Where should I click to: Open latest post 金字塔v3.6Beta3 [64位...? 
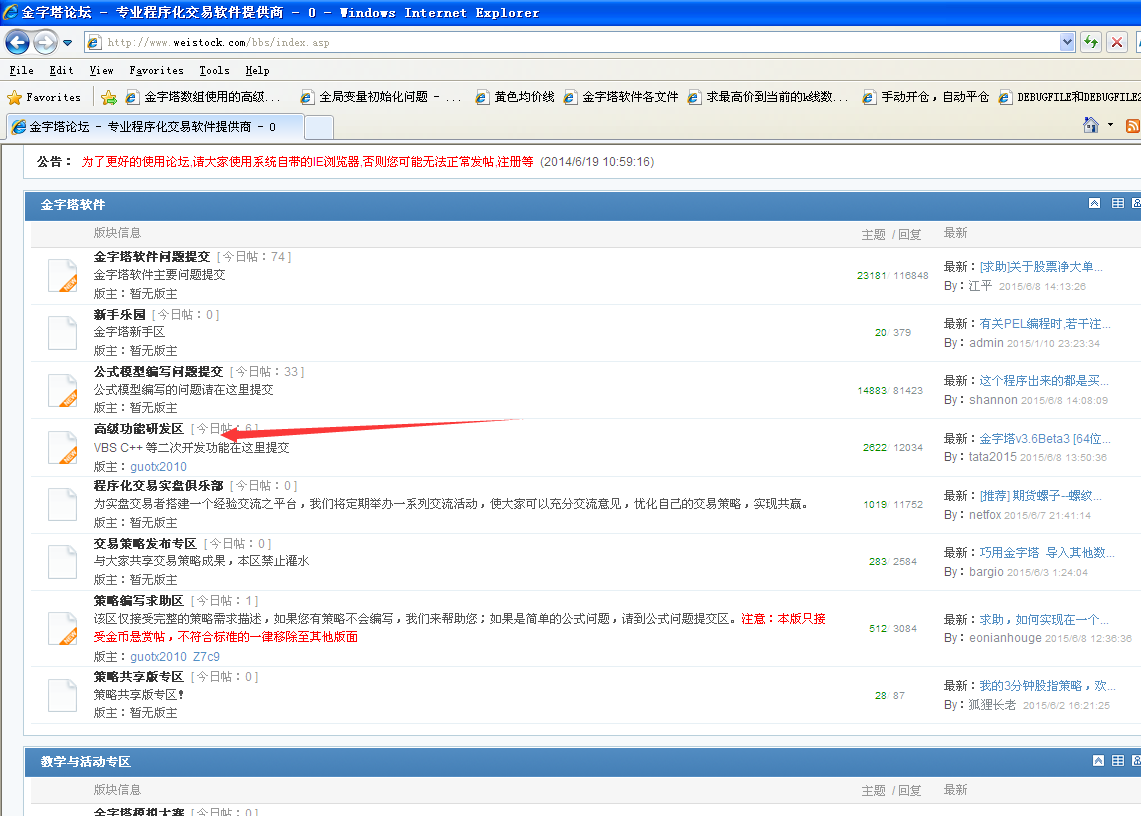coord(1044,439)
